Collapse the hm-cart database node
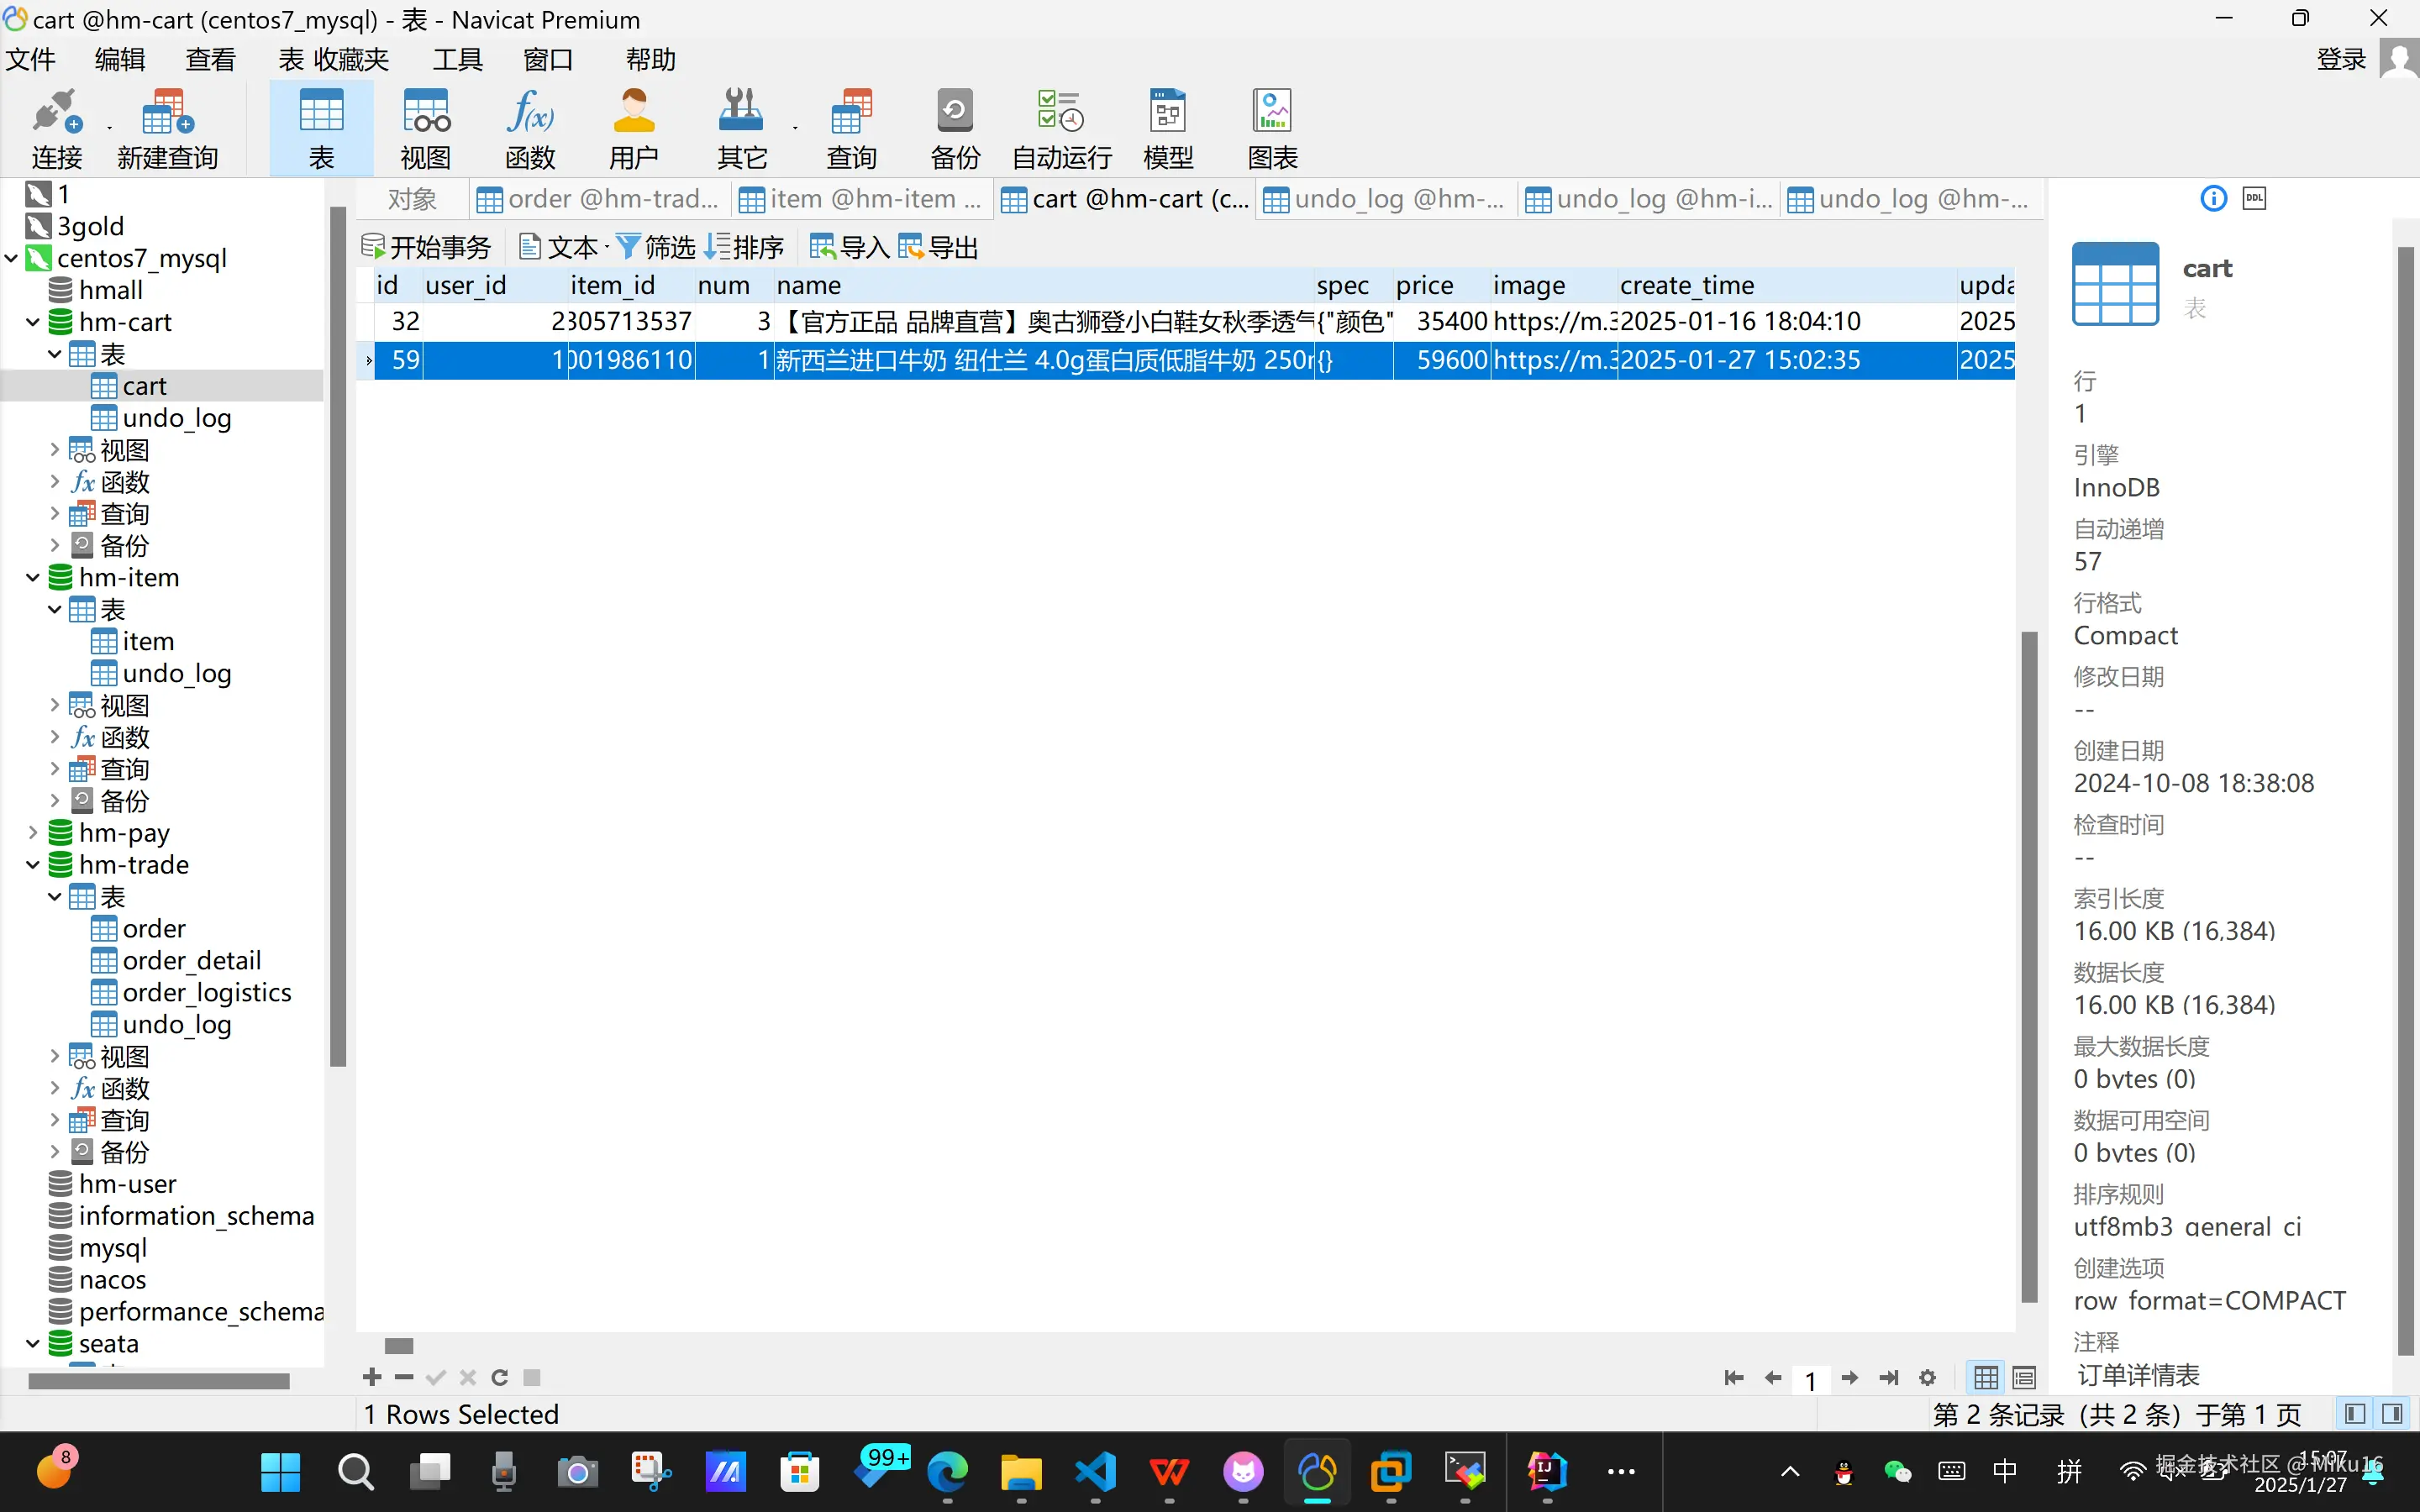 tap(32, 322)
